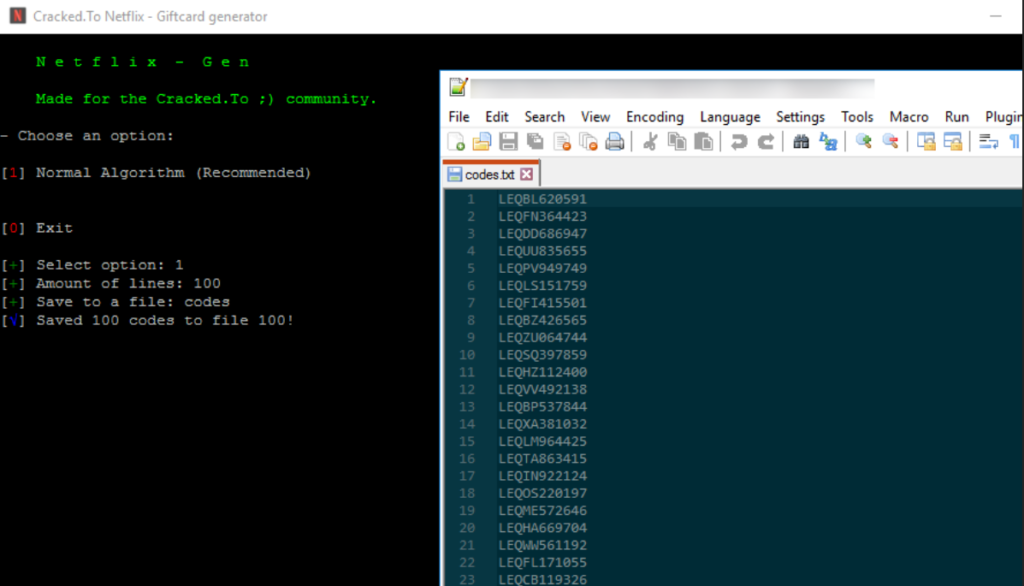Zoom in on the editor text
Viewport: 1024px width, 586px height.
tap(863, 141)
